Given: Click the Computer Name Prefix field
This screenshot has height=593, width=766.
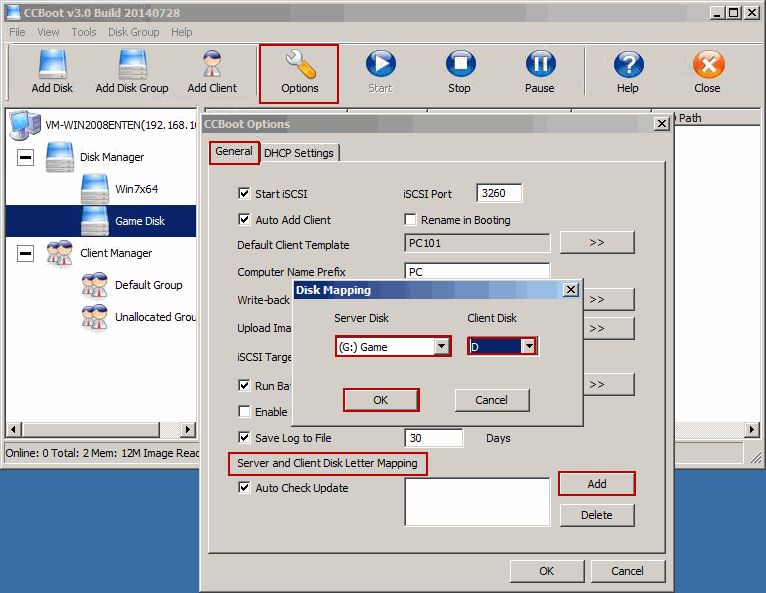Looking at the screenshot, I should [x=477, y=272].
